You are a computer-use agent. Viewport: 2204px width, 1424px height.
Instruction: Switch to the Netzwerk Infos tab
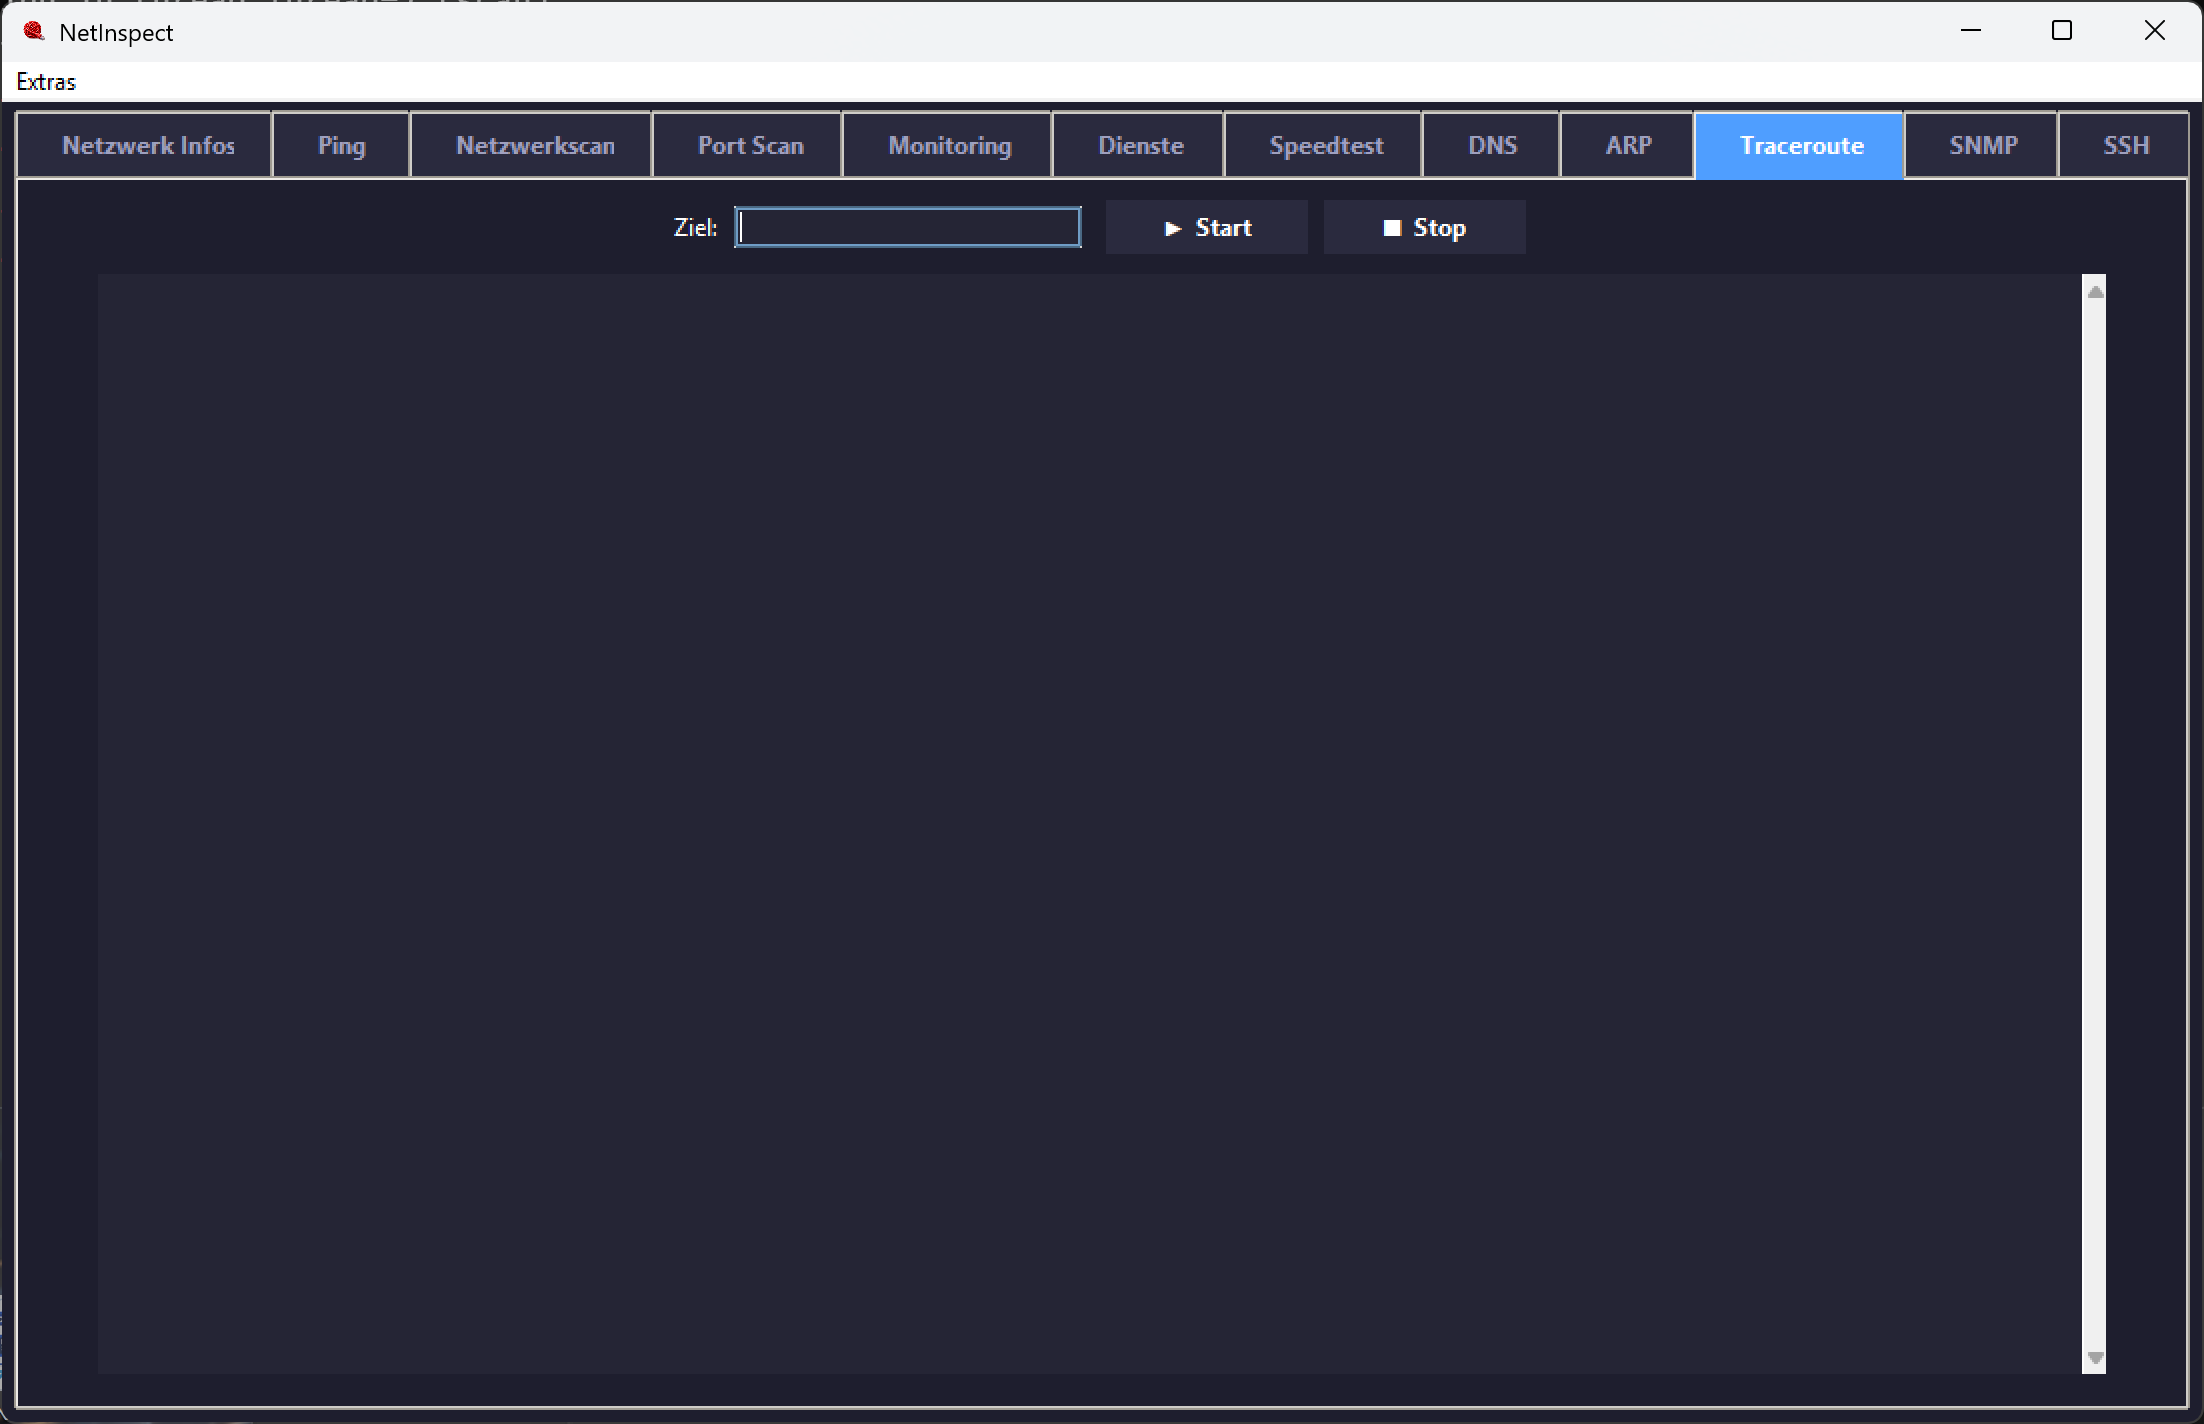point(145,146)
